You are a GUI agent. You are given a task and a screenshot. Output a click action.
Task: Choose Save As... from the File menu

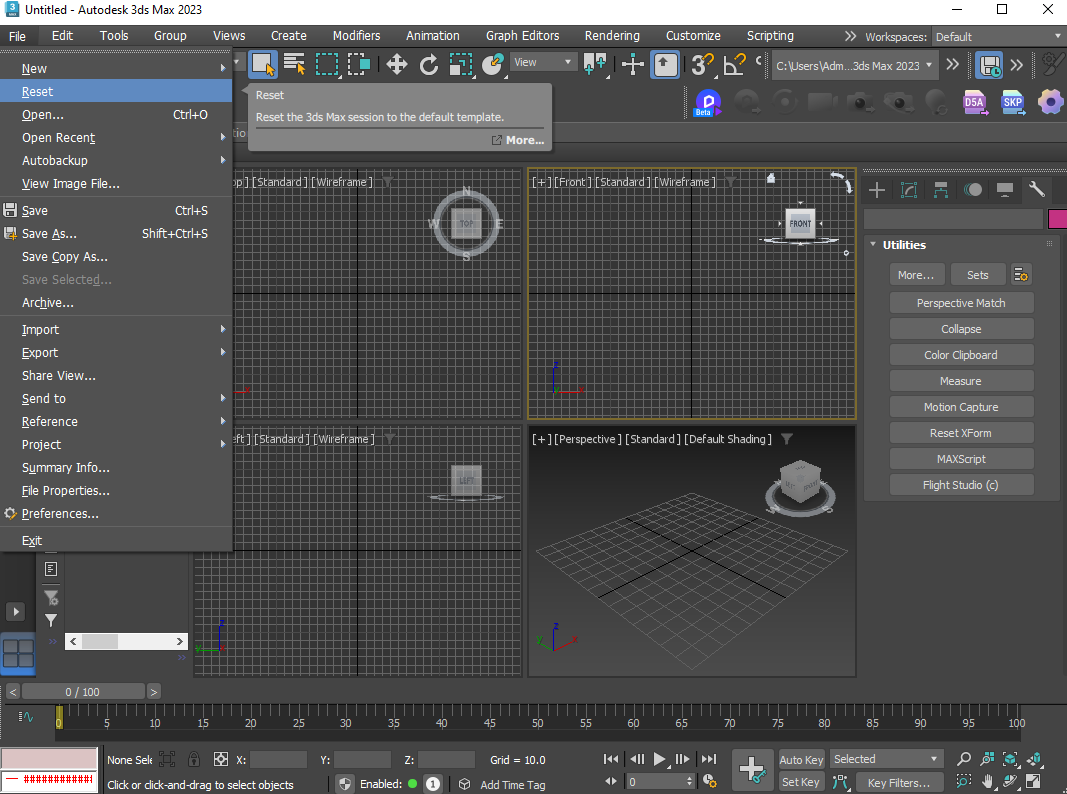coord(116,233)
